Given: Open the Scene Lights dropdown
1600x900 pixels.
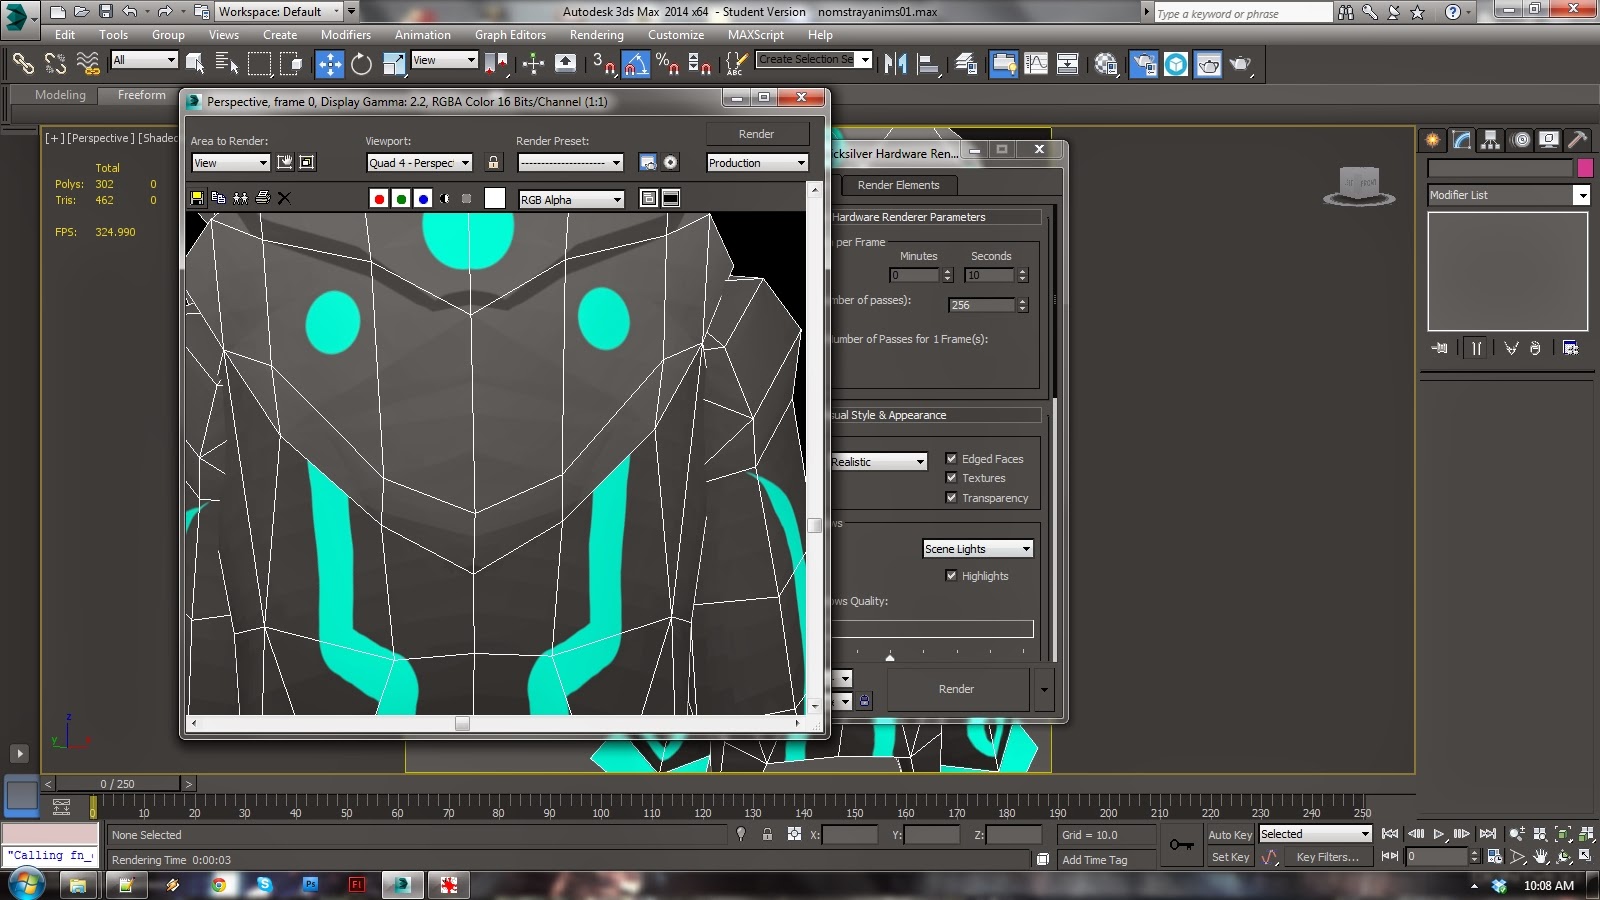Looking at the screenshot, I should tap(1025, 548).
